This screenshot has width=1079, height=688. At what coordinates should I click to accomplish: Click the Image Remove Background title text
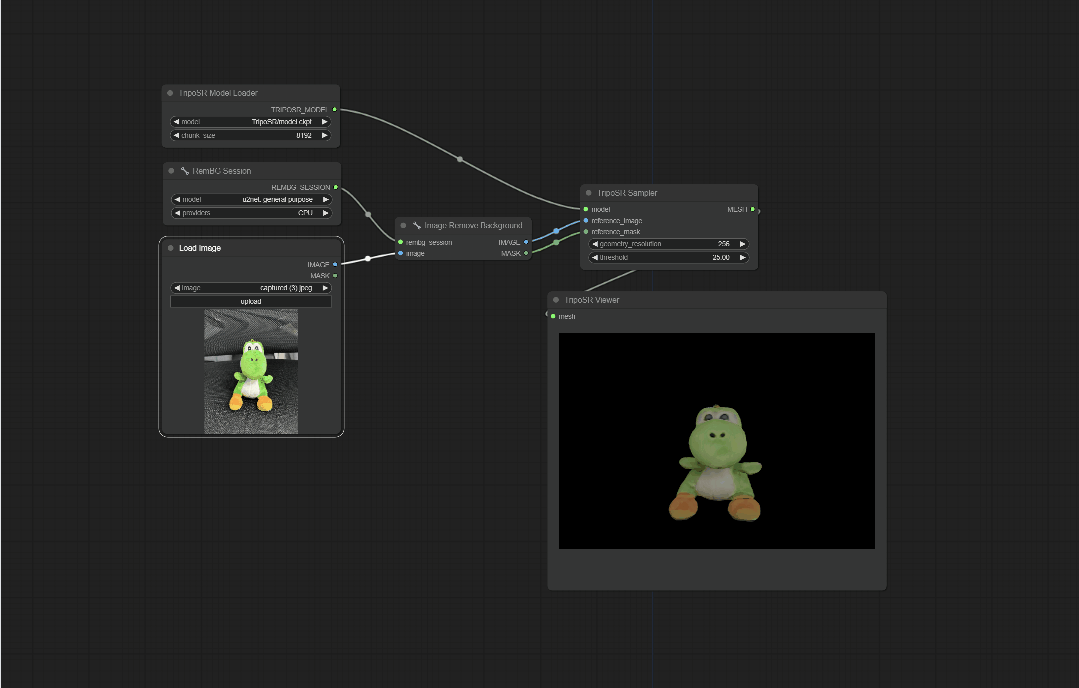point(473,225)
